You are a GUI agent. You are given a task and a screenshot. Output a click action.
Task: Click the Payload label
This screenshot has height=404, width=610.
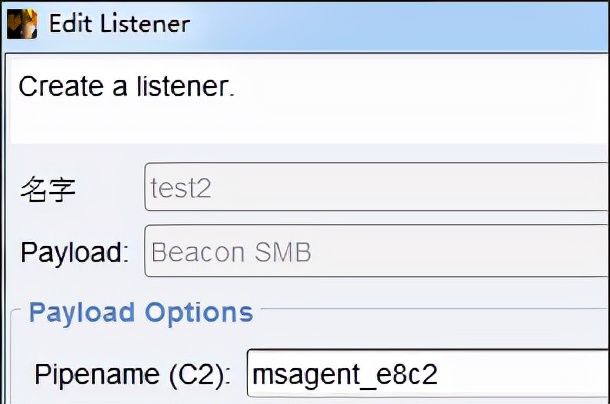click(74, 252)
